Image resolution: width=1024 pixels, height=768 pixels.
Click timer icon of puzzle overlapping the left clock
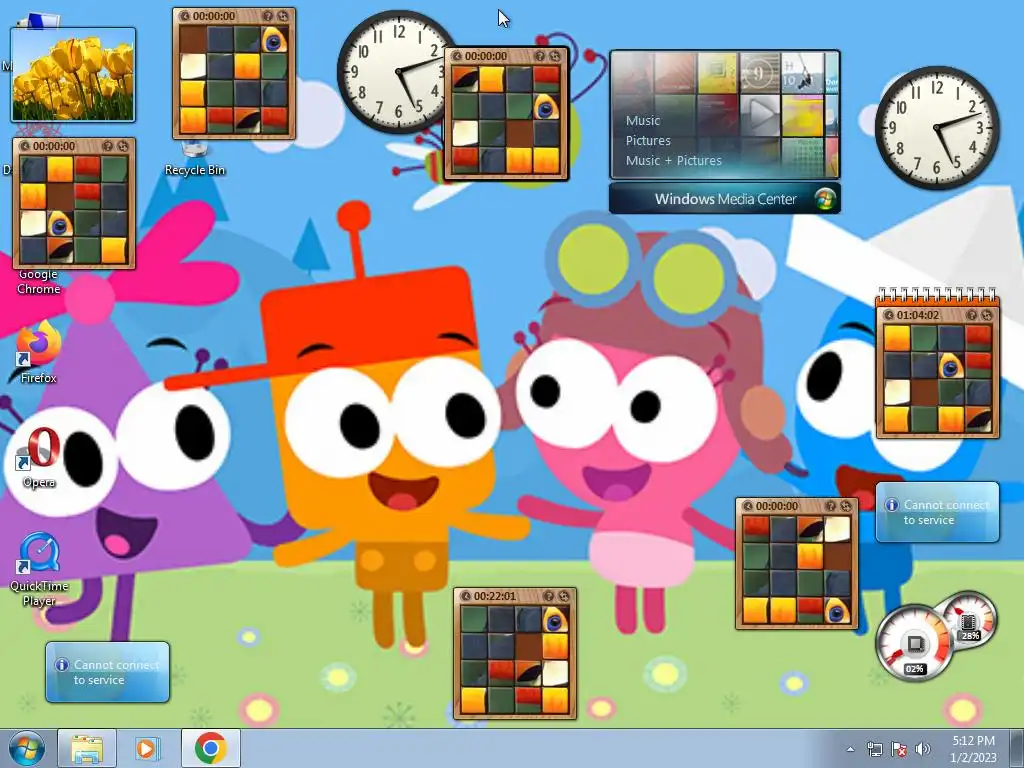click(457, 56)
